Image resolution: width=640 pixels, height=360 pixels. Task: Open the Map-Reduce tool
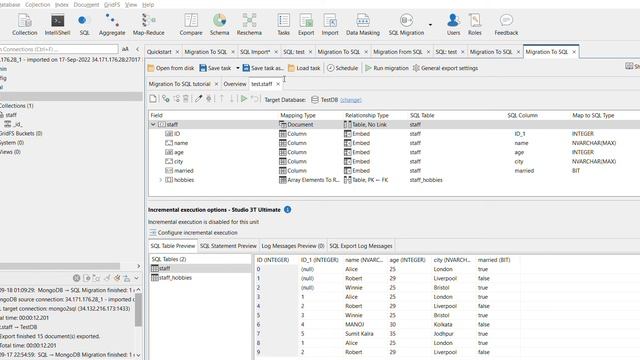click(149, 24)
